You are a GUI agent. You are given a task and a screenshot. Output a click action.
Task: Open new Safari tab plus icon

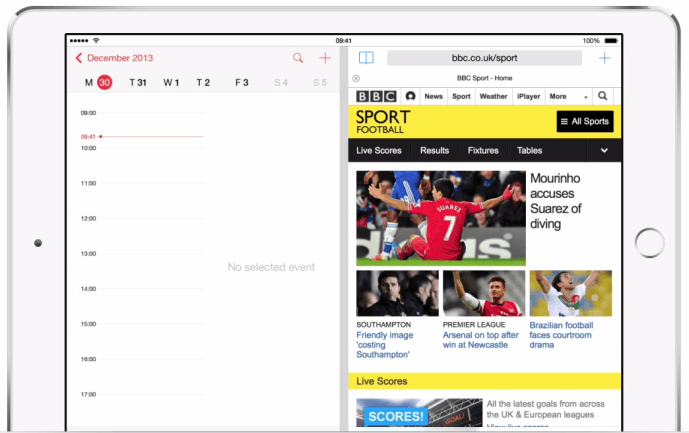pyautogui.click(x=604, y=58)
